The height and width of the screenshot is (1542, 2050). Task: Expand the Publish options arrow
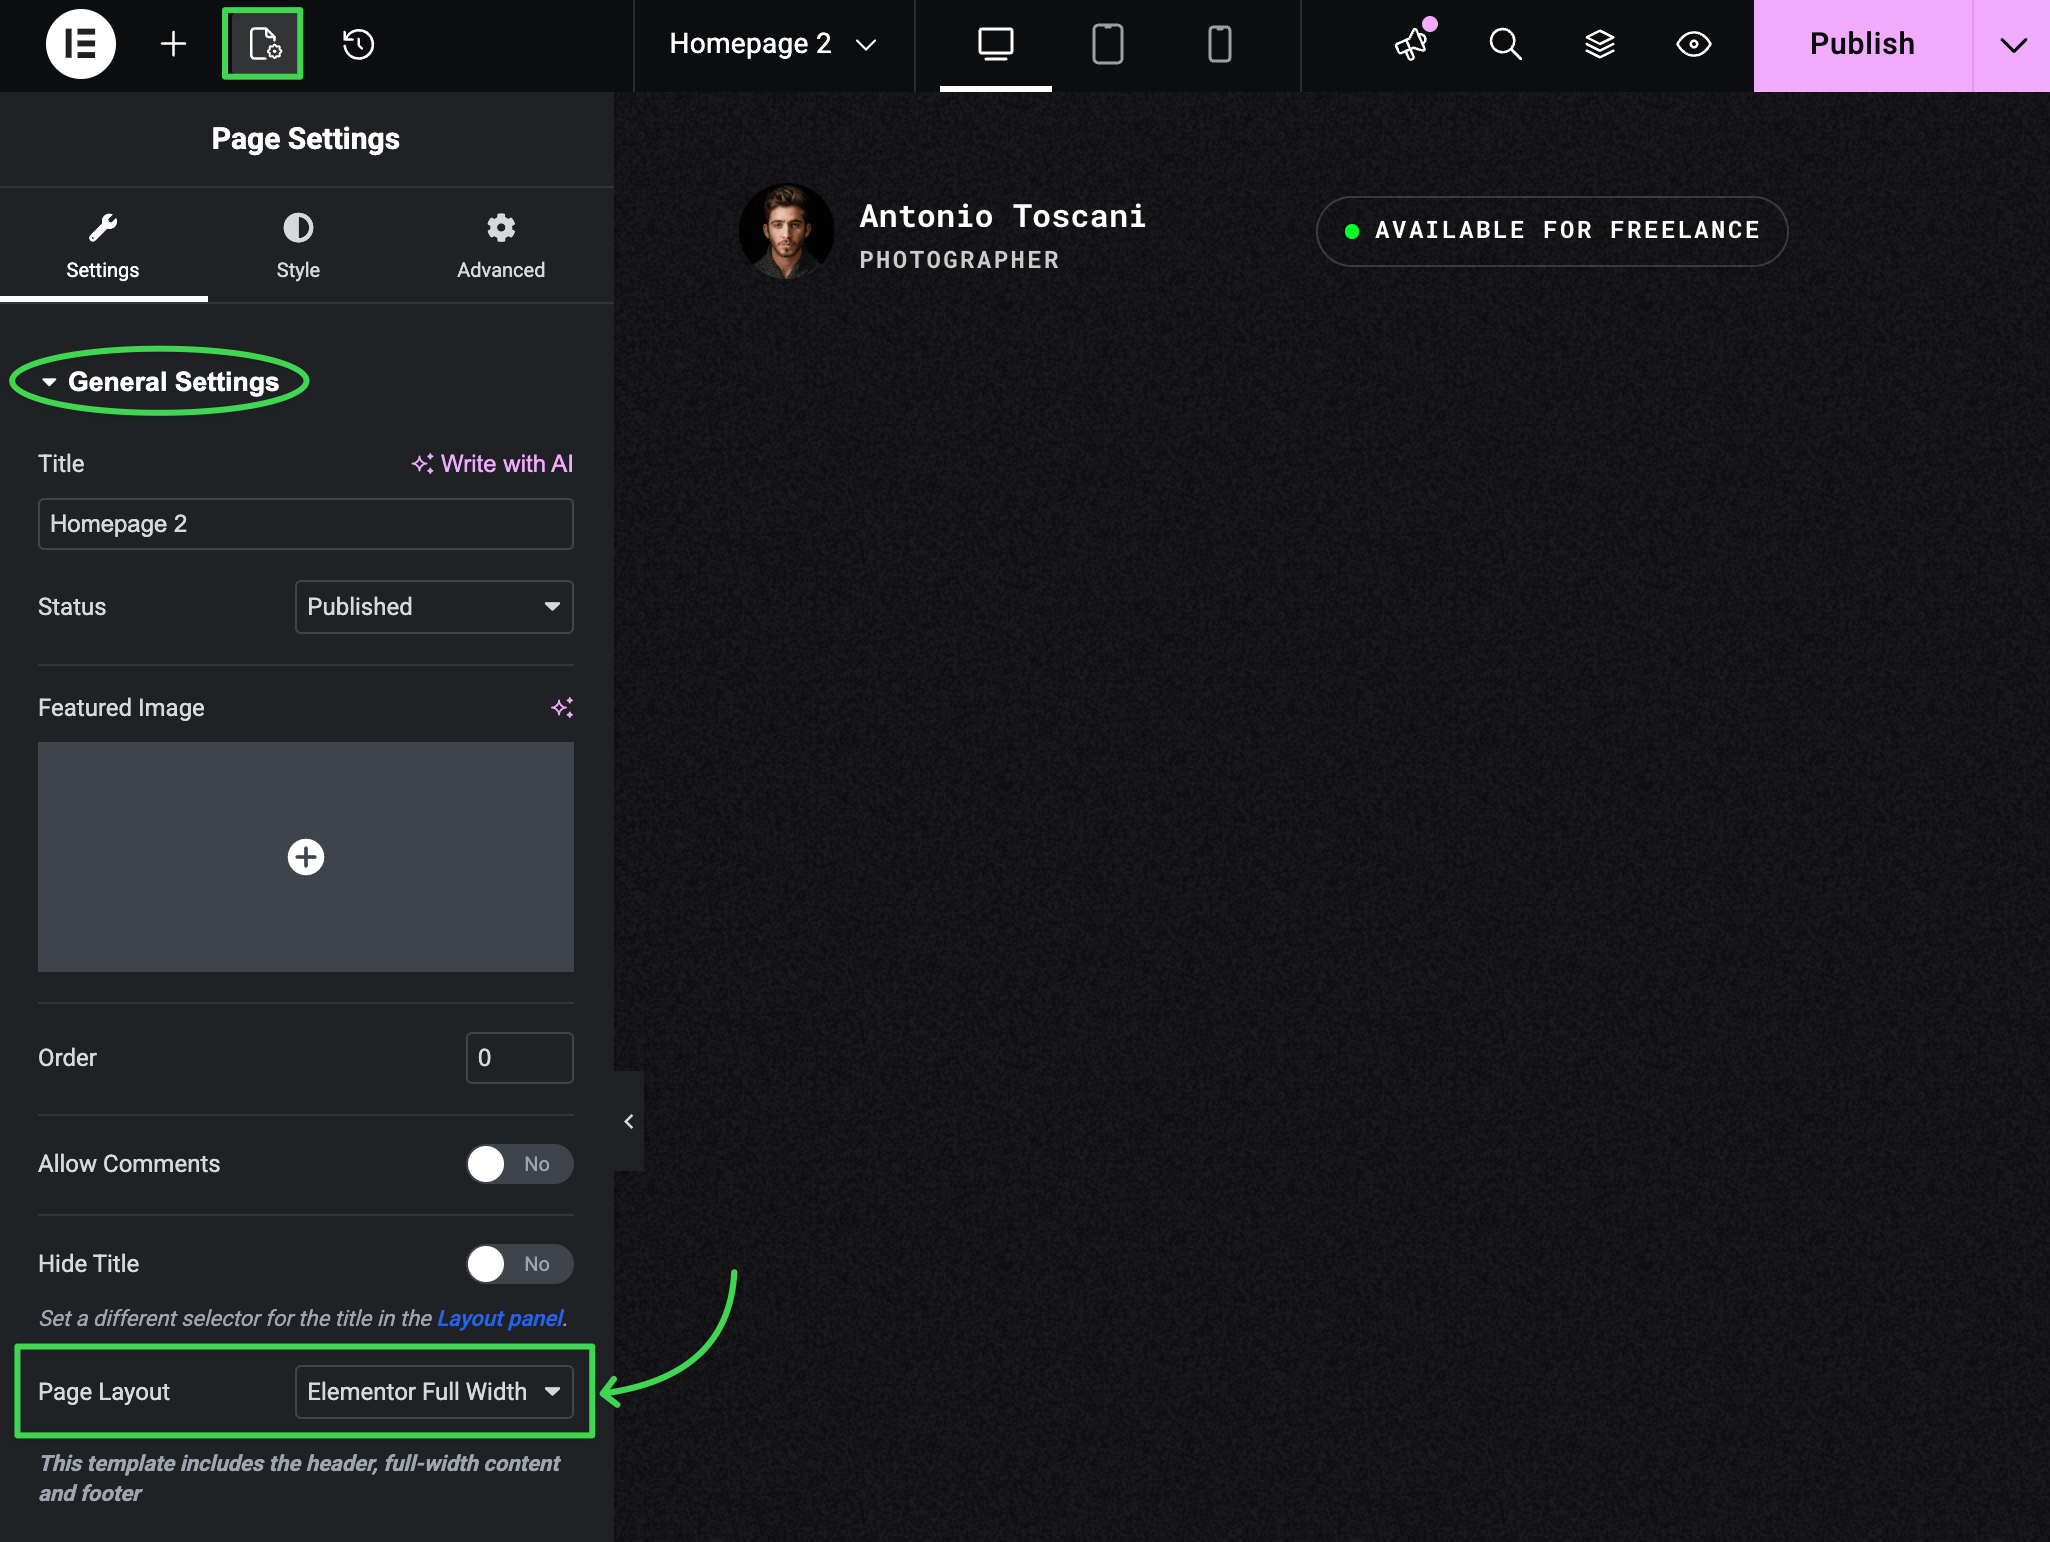pos(2012,45)
